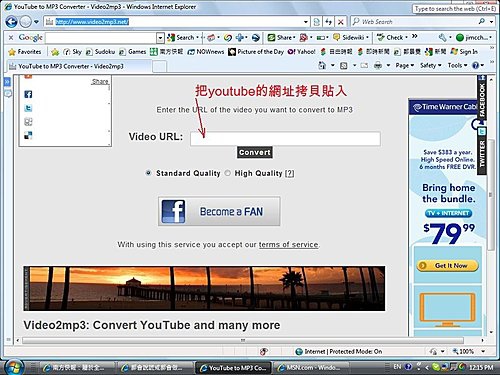This screenshot has height=375, width=500.
Task: Open the Page menu
Action: click(x=404, y=66)
